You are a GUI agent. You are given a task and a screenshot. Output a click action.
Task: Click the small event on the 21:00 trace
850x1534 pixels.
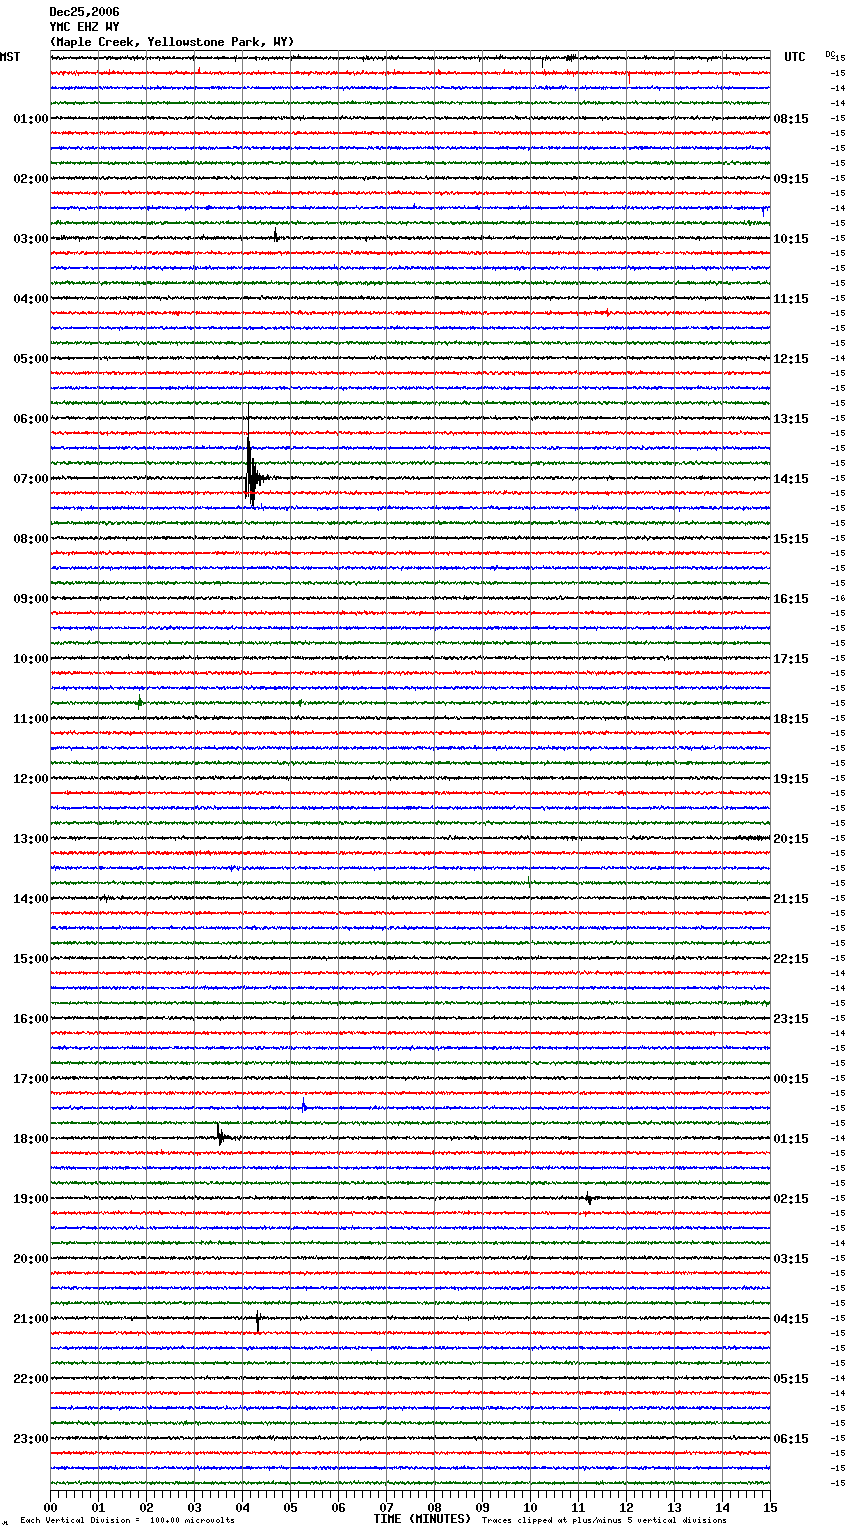[257, 1321]
